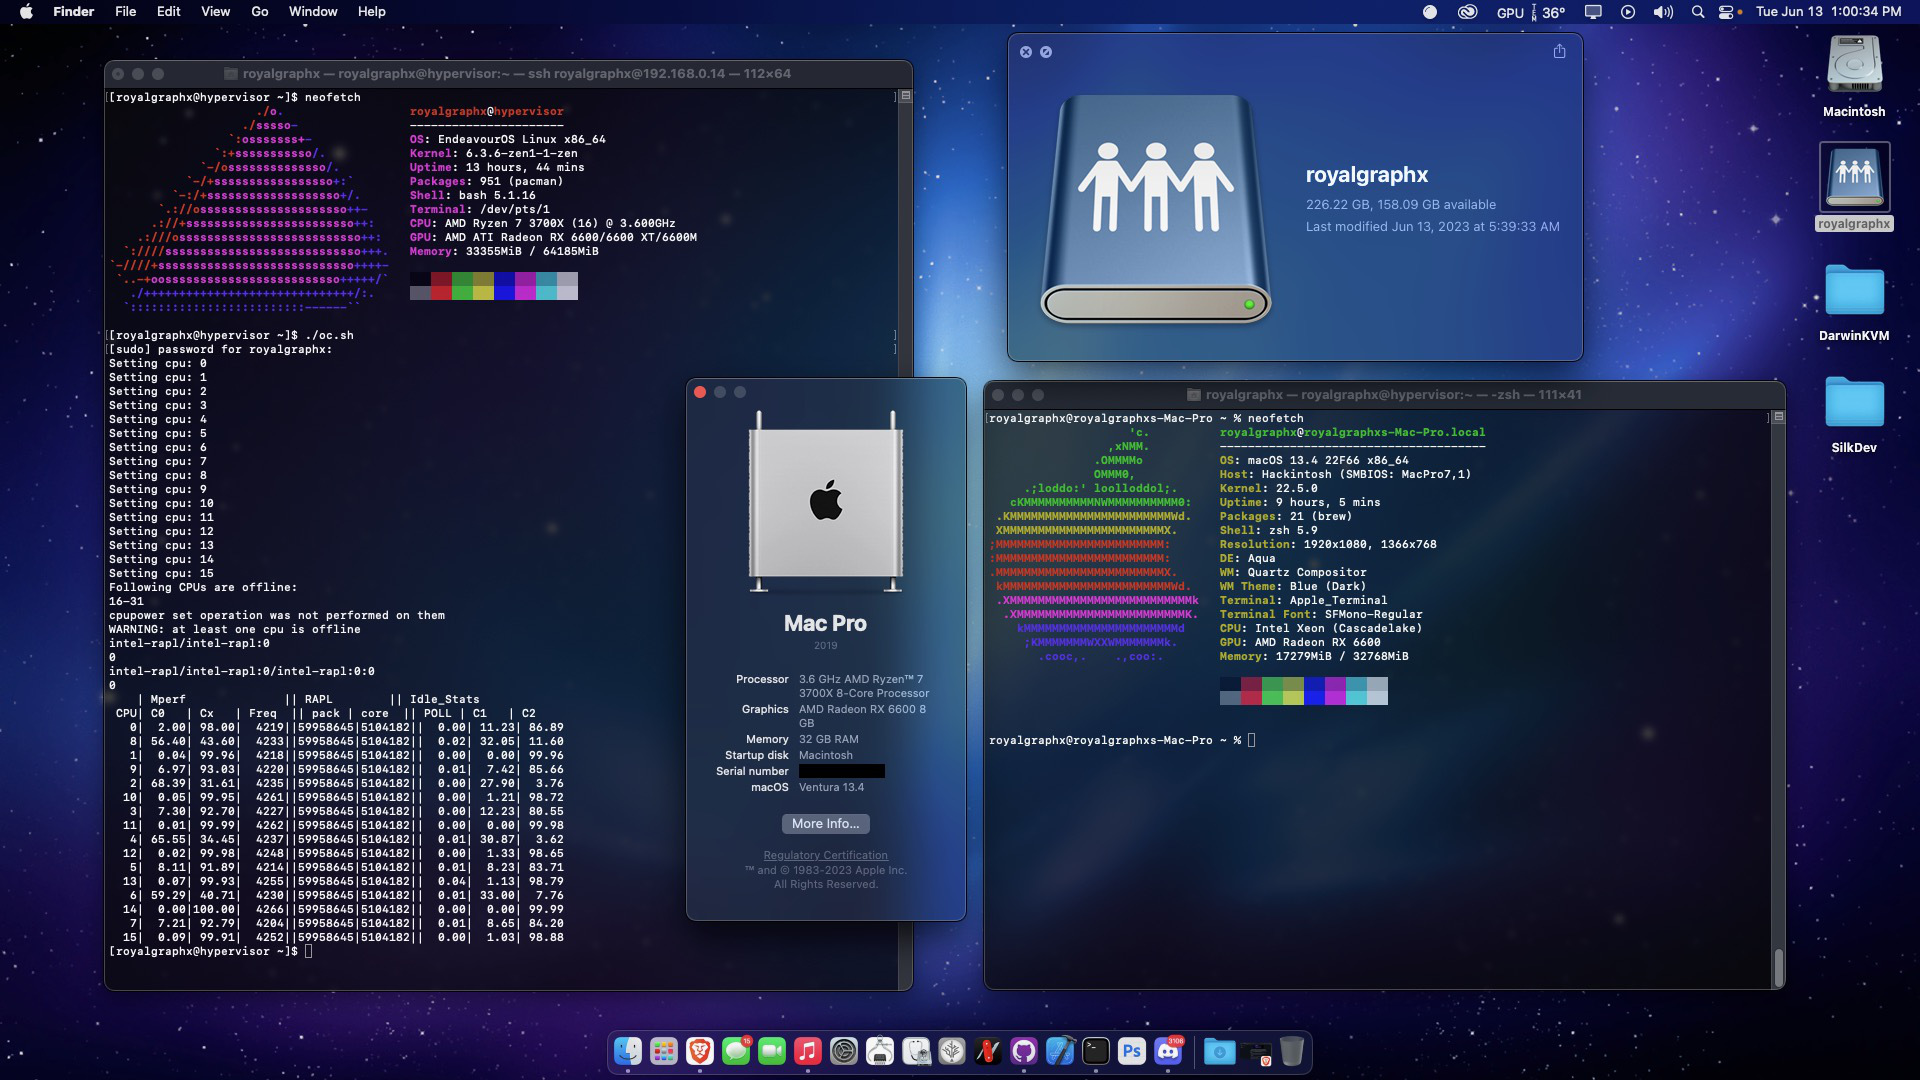Image resolution: width=1920 pixels, height=1080 pixels.
Task: Click the 'Host: Hackintosh (SMBIOS: MacPro7,1)' line
Action: click(x=1345, y=474)
